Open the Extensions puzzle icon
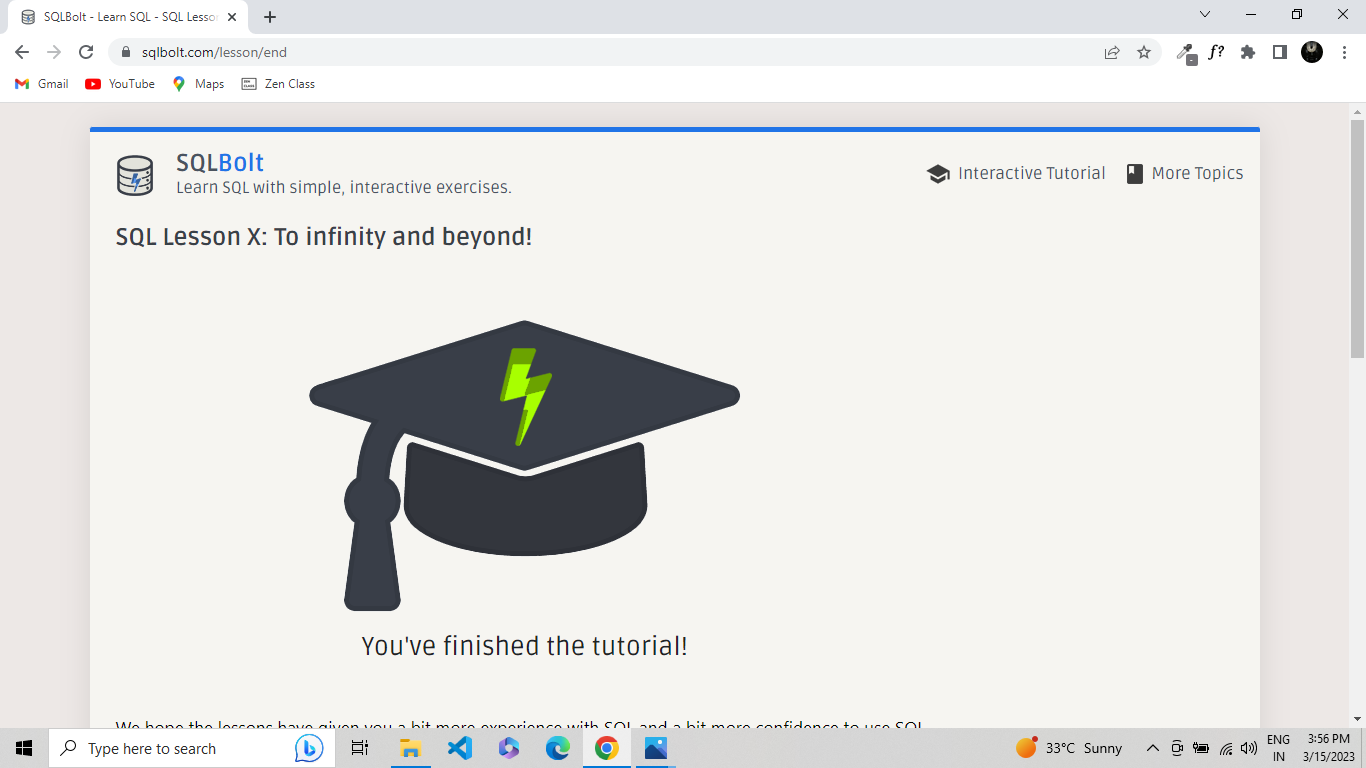This screenshot has width=1366, height=768. coord(1248,52)
